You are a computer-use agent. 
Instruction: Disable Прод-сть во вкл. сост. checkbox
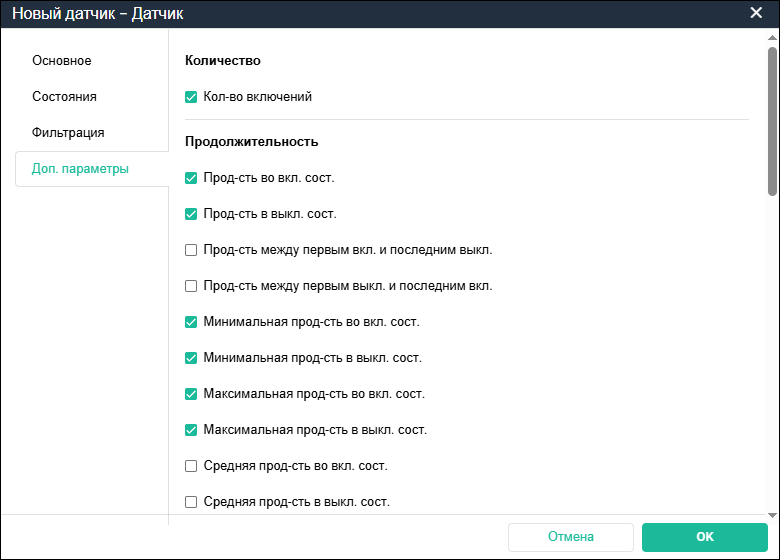pyautogui.click(x=191, y=178)
